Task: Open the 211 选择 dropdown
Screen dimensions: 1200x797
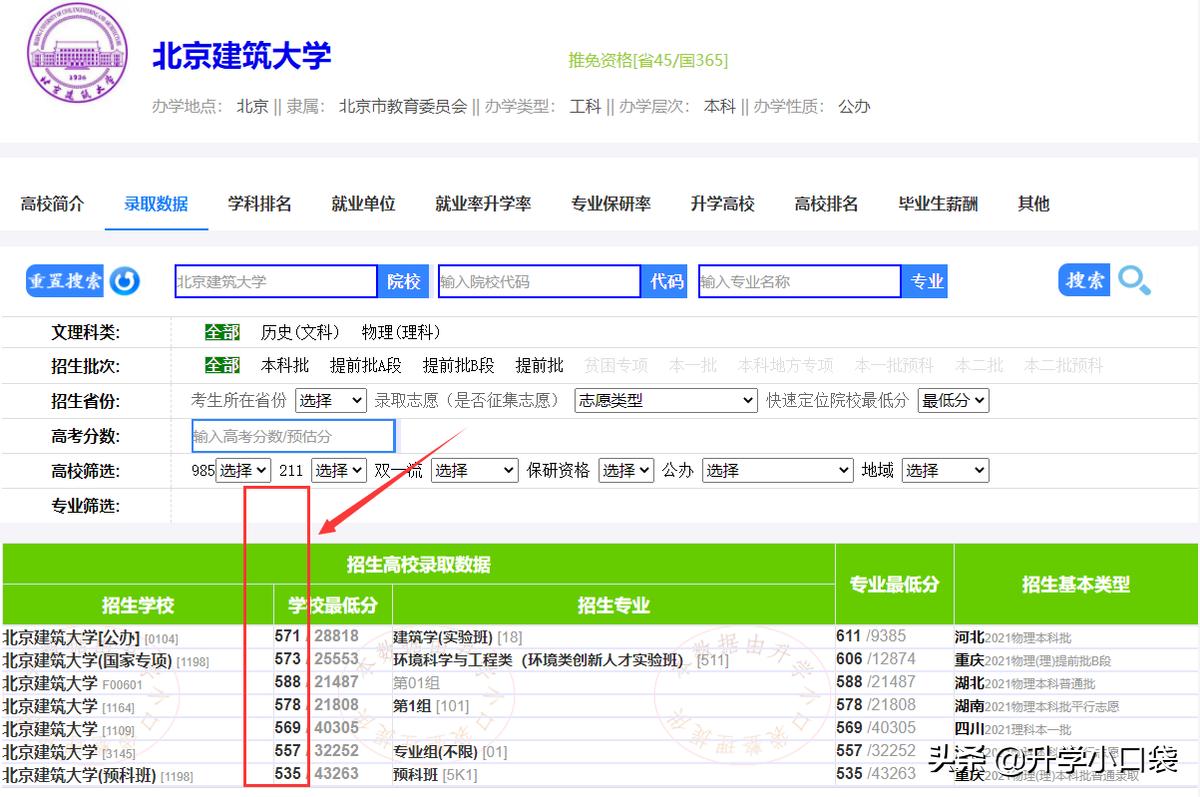Action: coord(338,470)
